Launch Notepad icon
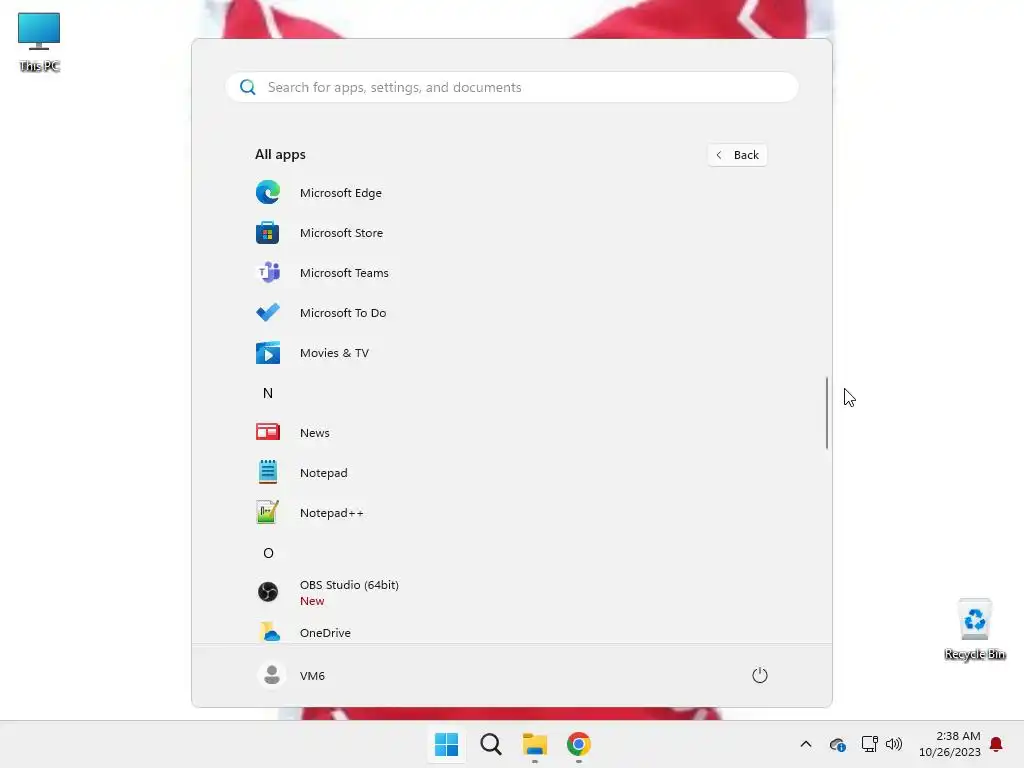Viewport: 1024px width, 768px height. (268, 472)
